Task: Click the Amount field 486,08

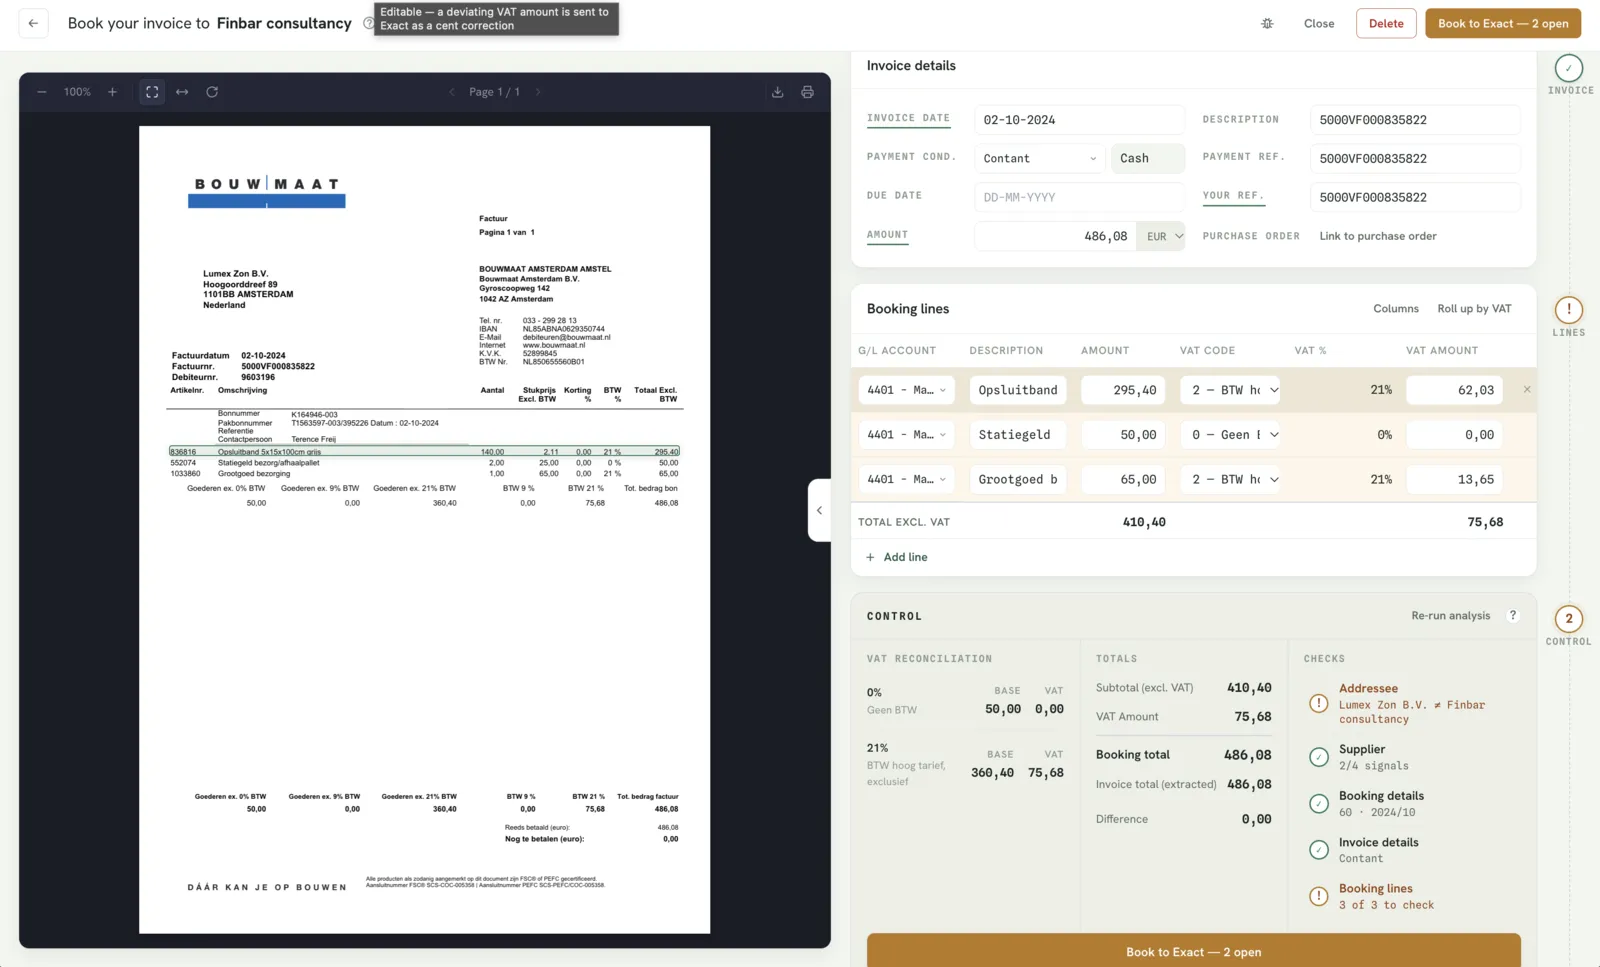Action: 1055,236
